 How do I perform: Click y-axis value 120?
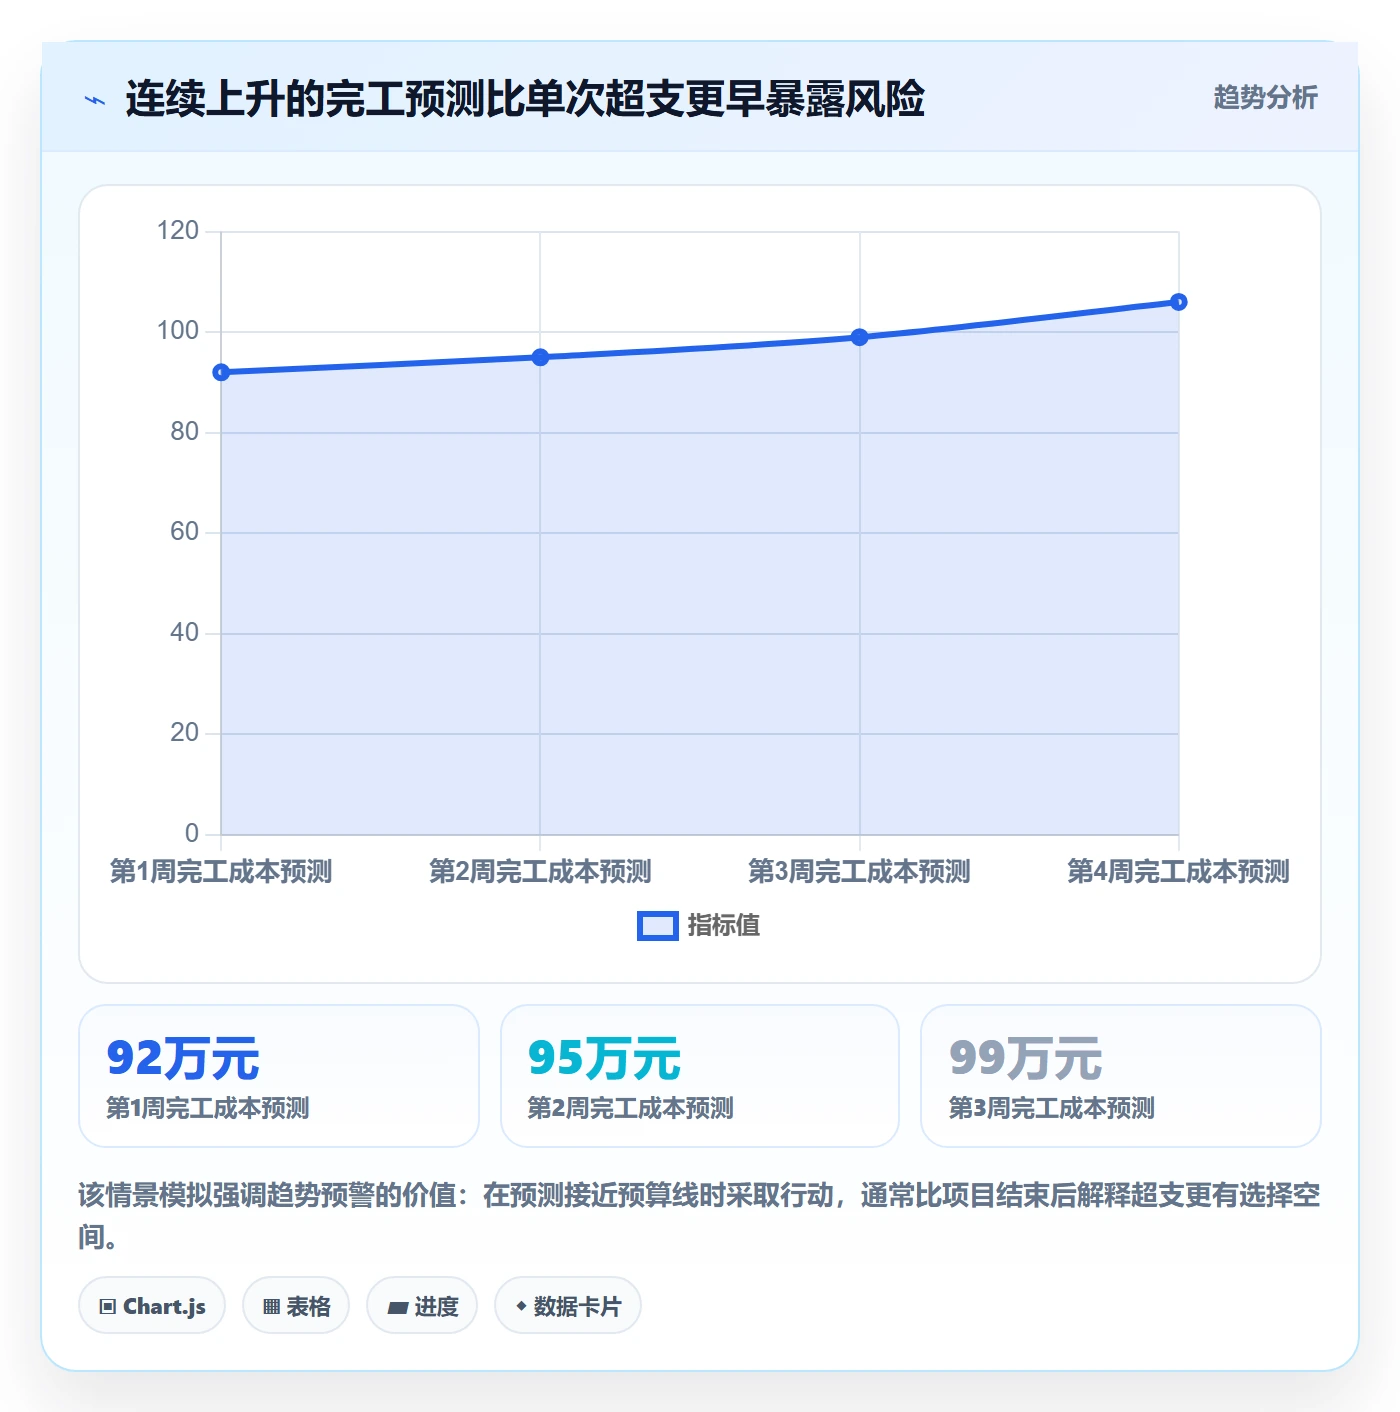[x=178, y=230]
